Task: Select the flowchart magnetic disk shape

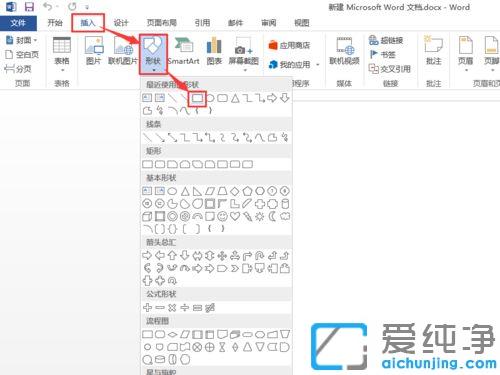Action: [x=160, y=360]
